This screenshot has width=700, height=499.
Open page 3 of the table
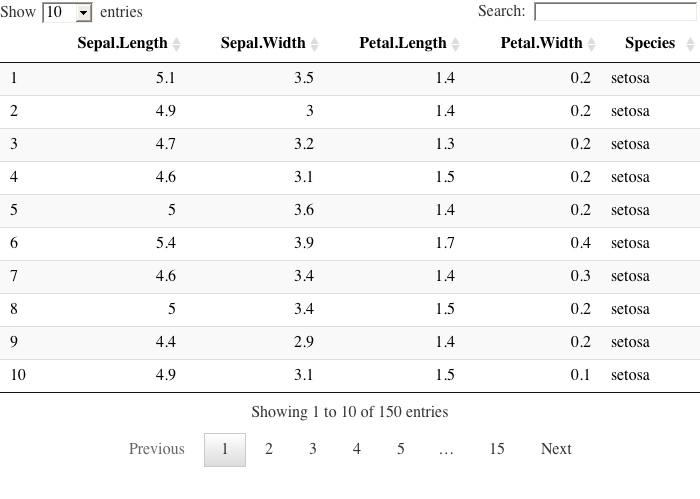click(313, 449)
